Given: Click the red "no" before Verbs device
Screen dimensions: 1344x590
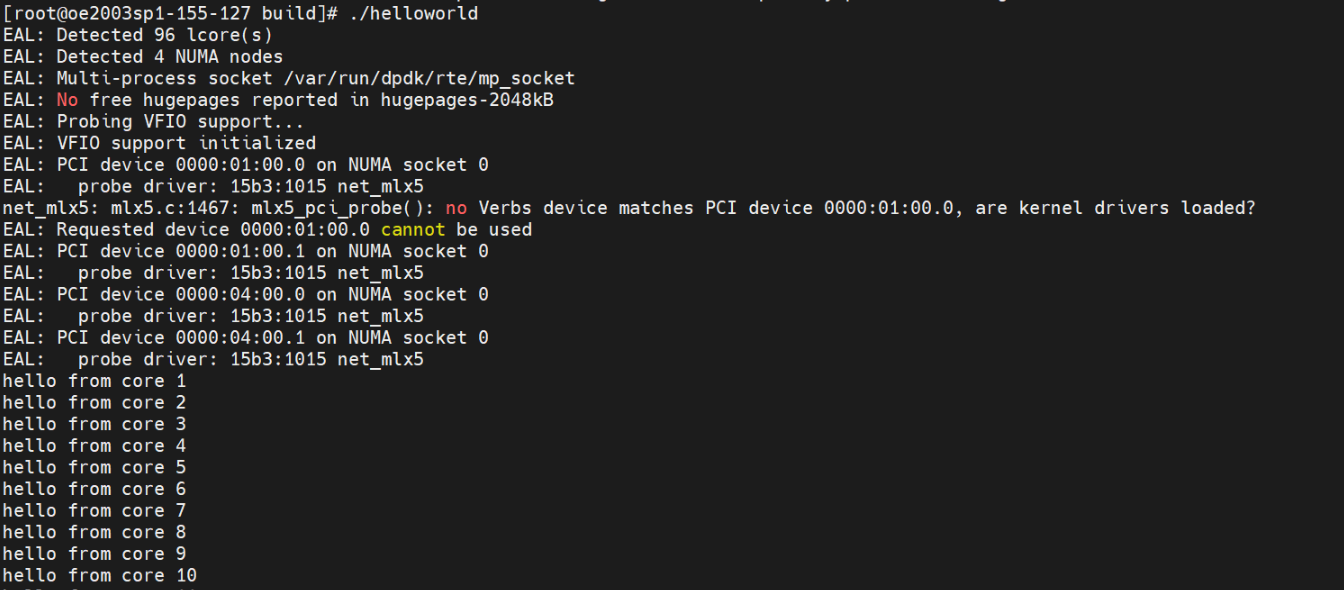Looking at the screenshot, I should (456, 208).
